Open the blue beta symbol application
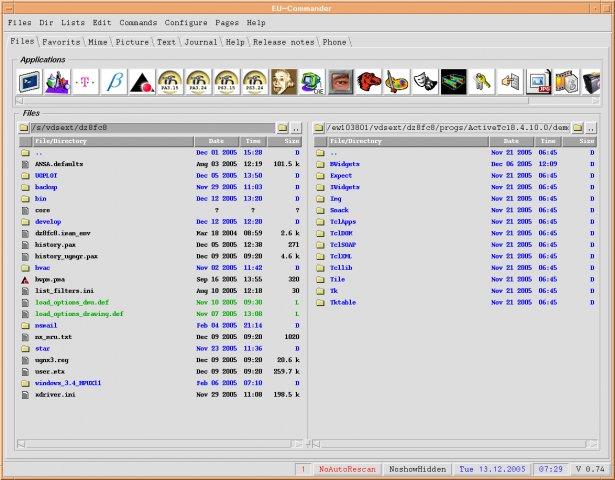The height and width of the screenshot is (480, 615). pos(113,82)
